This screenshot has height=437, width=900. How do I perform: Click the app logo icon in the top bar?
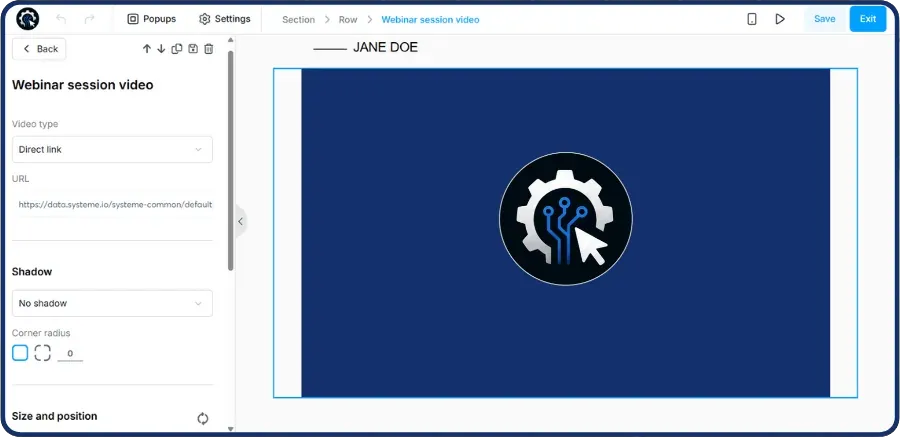point(28,19)
